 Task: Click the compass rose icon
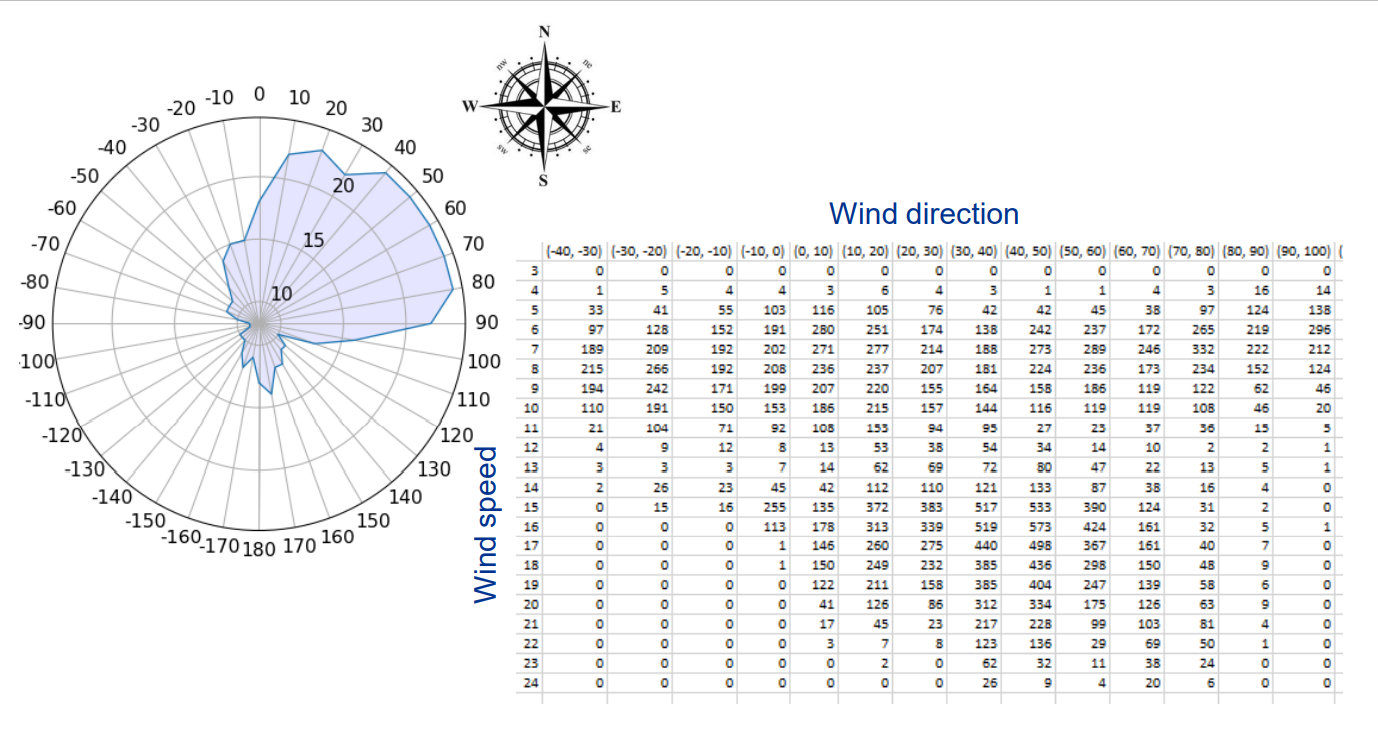click(544, 105)
